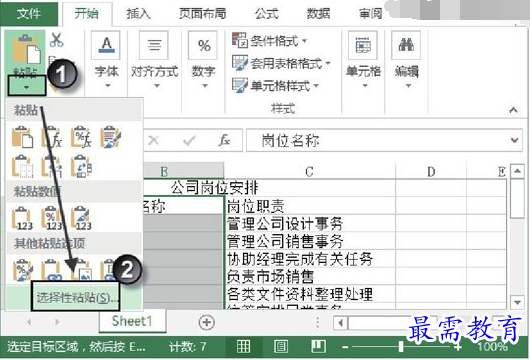Open 选择性粘贴 Paste Special dialog
This screenshot has width=530, height=360.
pyautogui.click(x=75, y=297)
